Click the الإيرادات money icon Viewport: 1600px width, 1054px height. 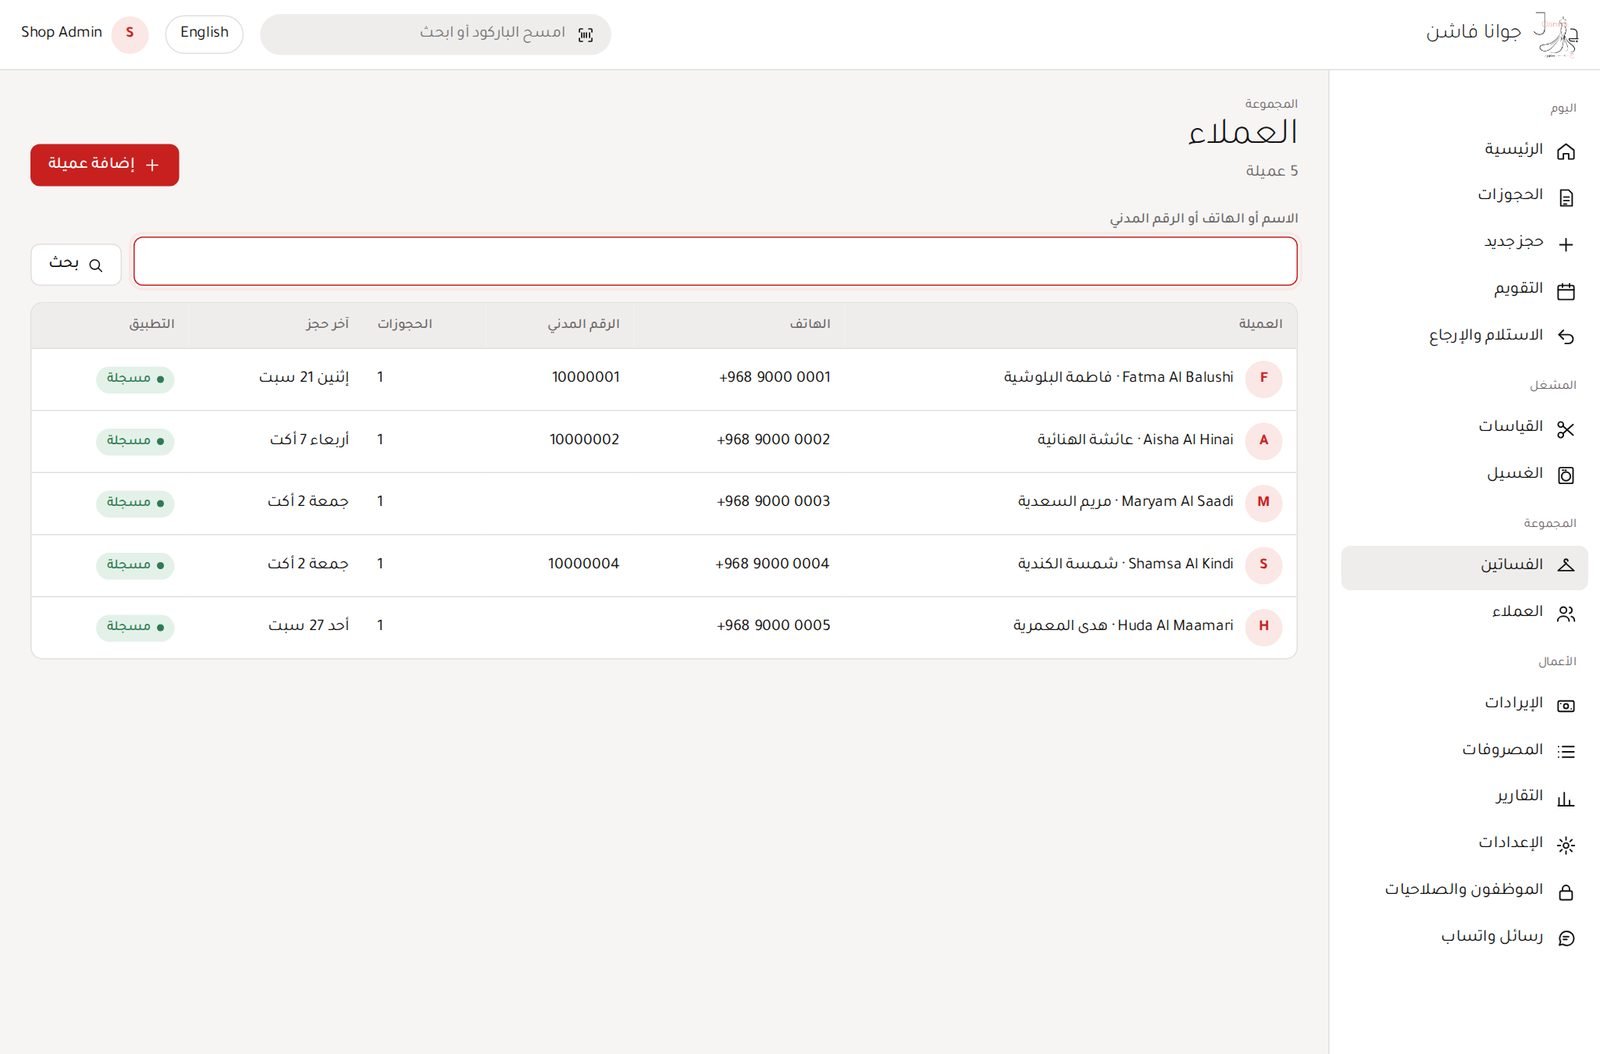point(1566,705)
